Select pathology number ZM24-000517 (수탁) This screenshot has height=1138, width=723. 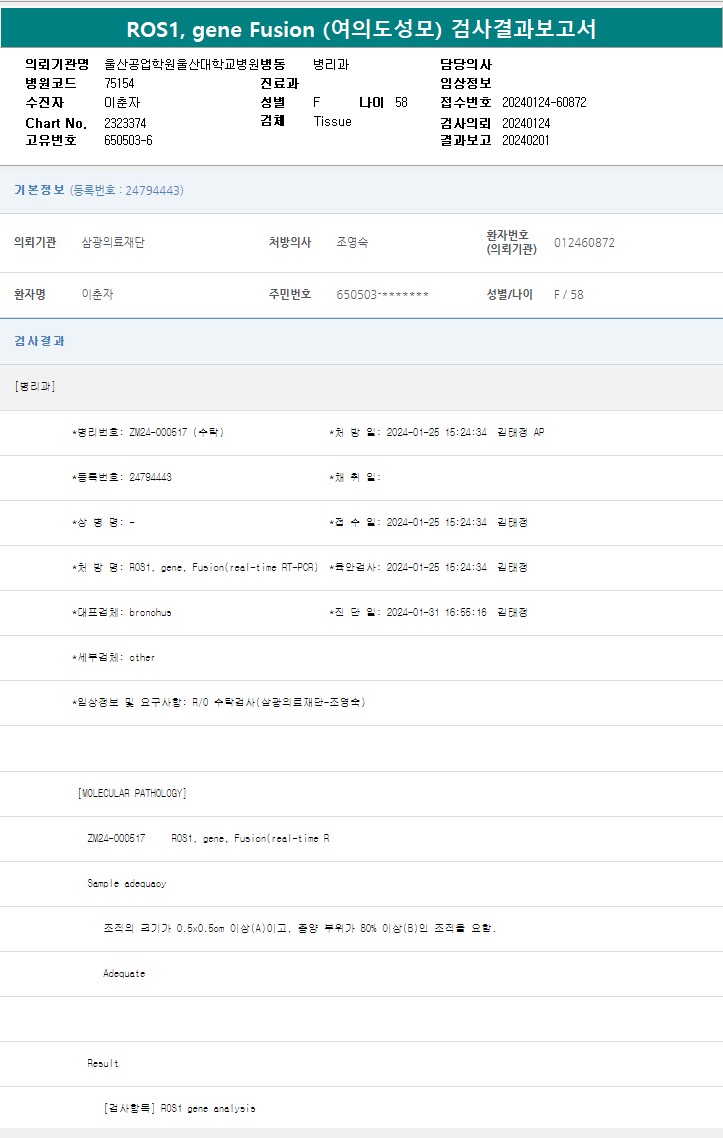click(176, 432)
